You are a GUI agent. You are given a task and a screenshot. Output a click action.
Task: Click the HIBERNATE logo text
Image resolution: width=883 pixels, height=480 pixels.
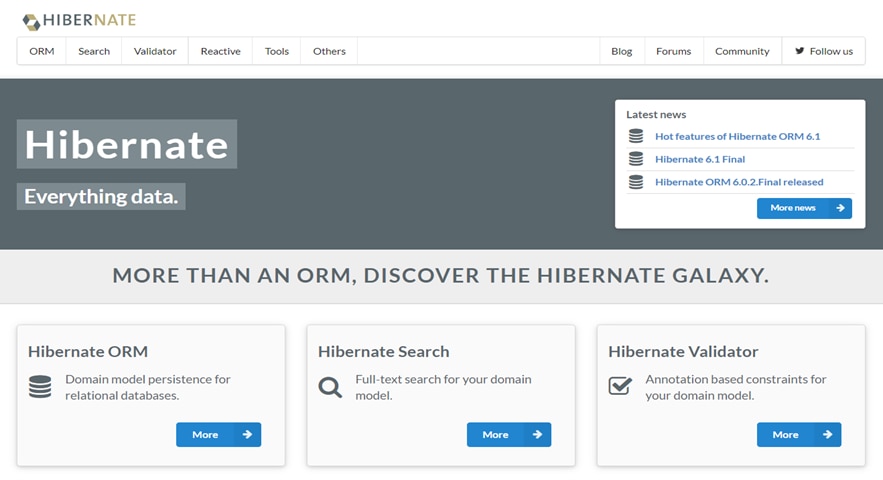[x=90, y=20]
